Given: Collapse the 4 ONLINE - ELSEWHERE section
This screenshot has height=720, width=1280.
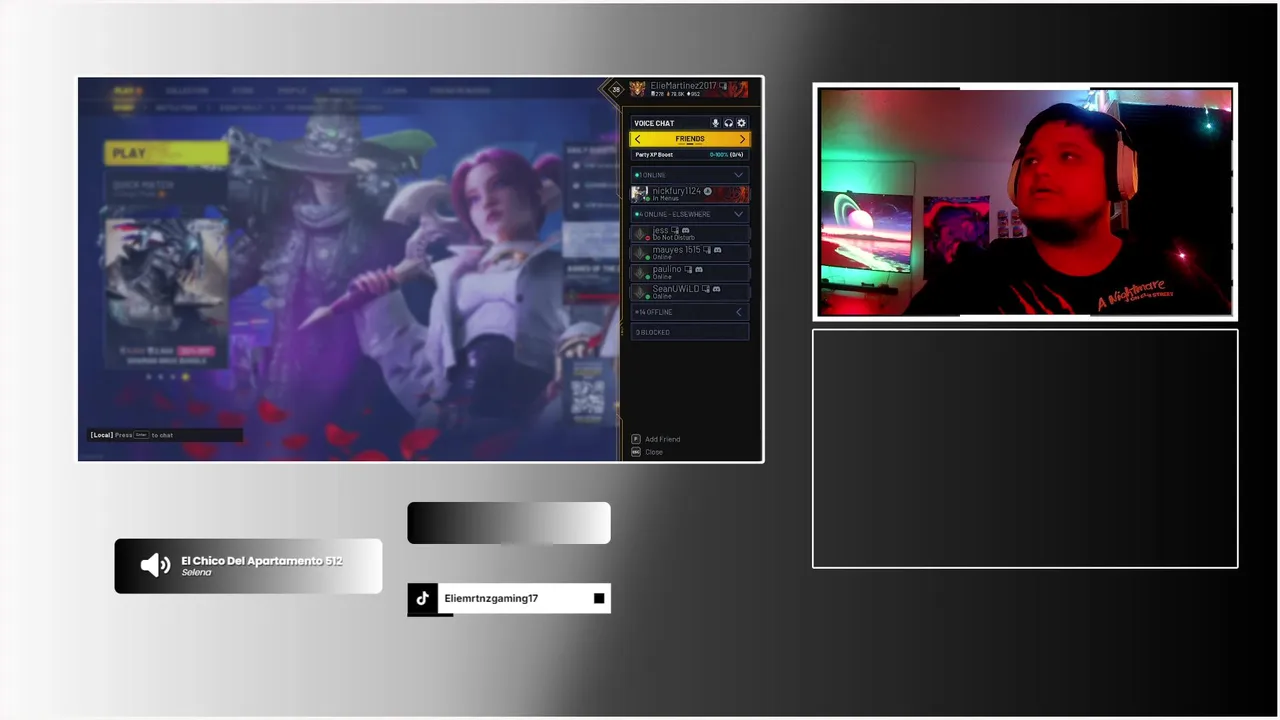Looking at the screenshot, I should (x=690, y=214).
